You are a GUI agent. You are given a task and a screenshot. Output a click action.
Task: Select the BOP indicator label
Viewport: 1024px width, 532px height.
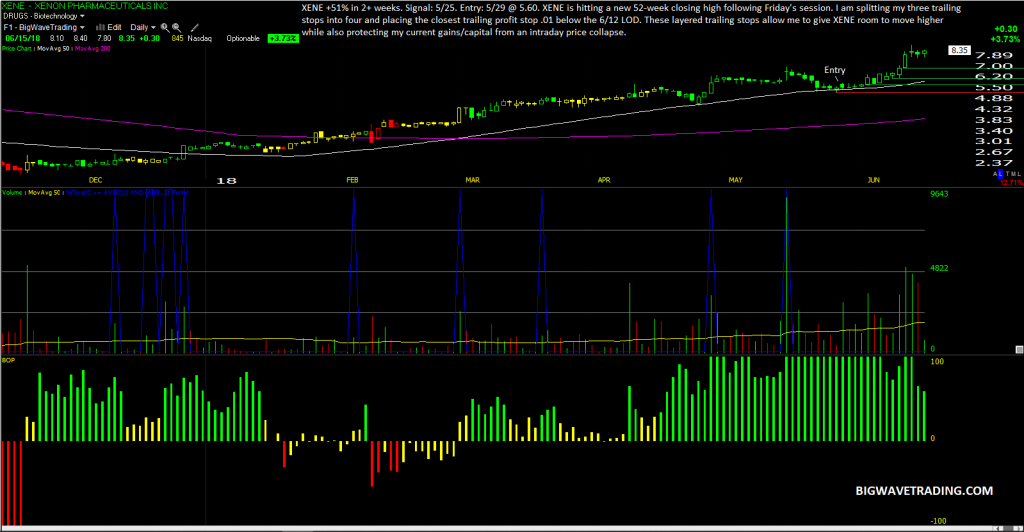click(x=8, y=360)
